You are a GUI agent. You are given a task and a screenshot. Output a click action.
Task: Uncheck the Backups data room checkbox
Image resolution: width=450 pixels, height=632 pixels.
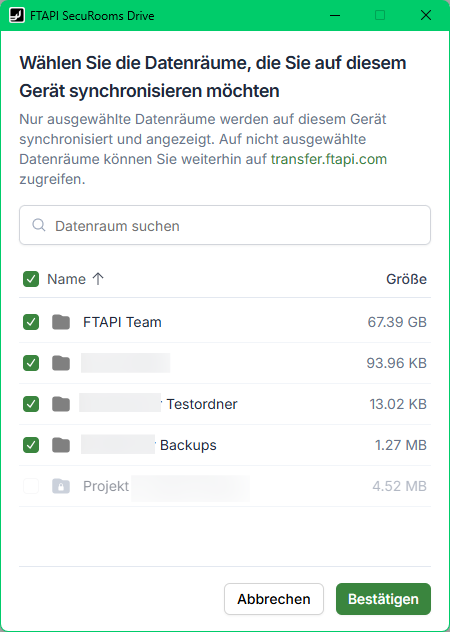pos(31,445)
